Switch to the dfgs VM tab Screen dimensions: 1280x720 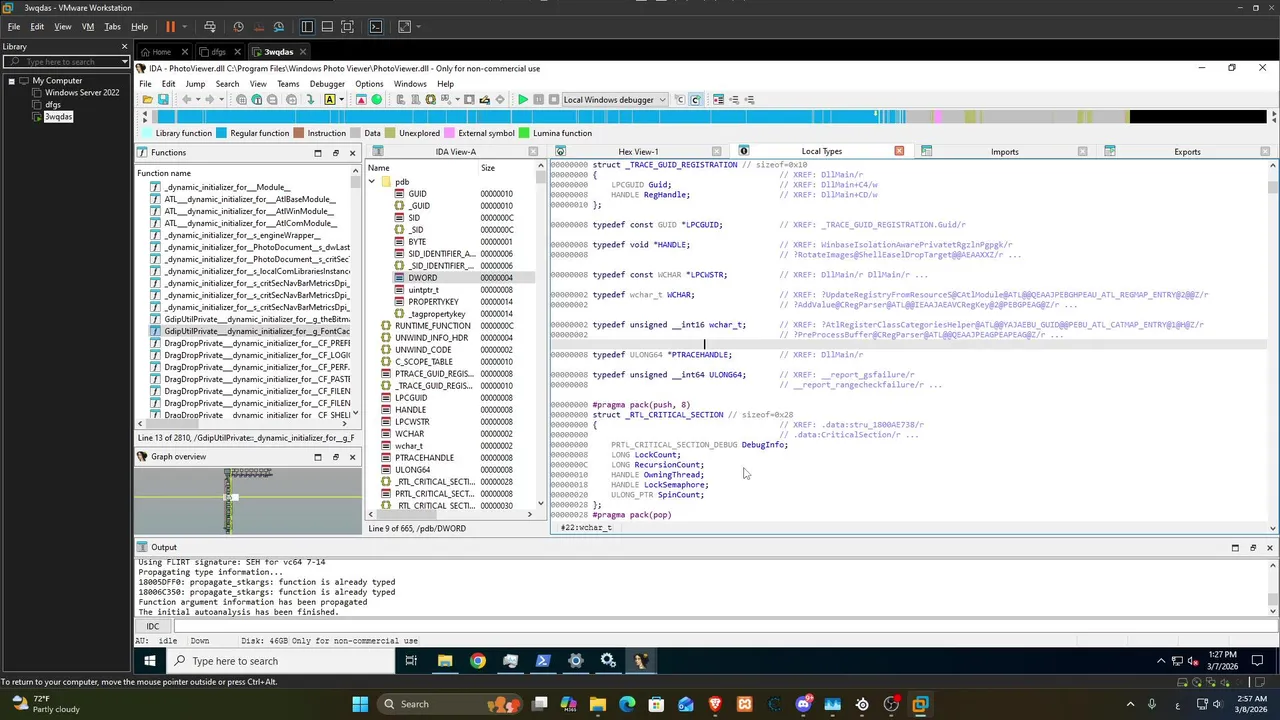coord(218,52)
